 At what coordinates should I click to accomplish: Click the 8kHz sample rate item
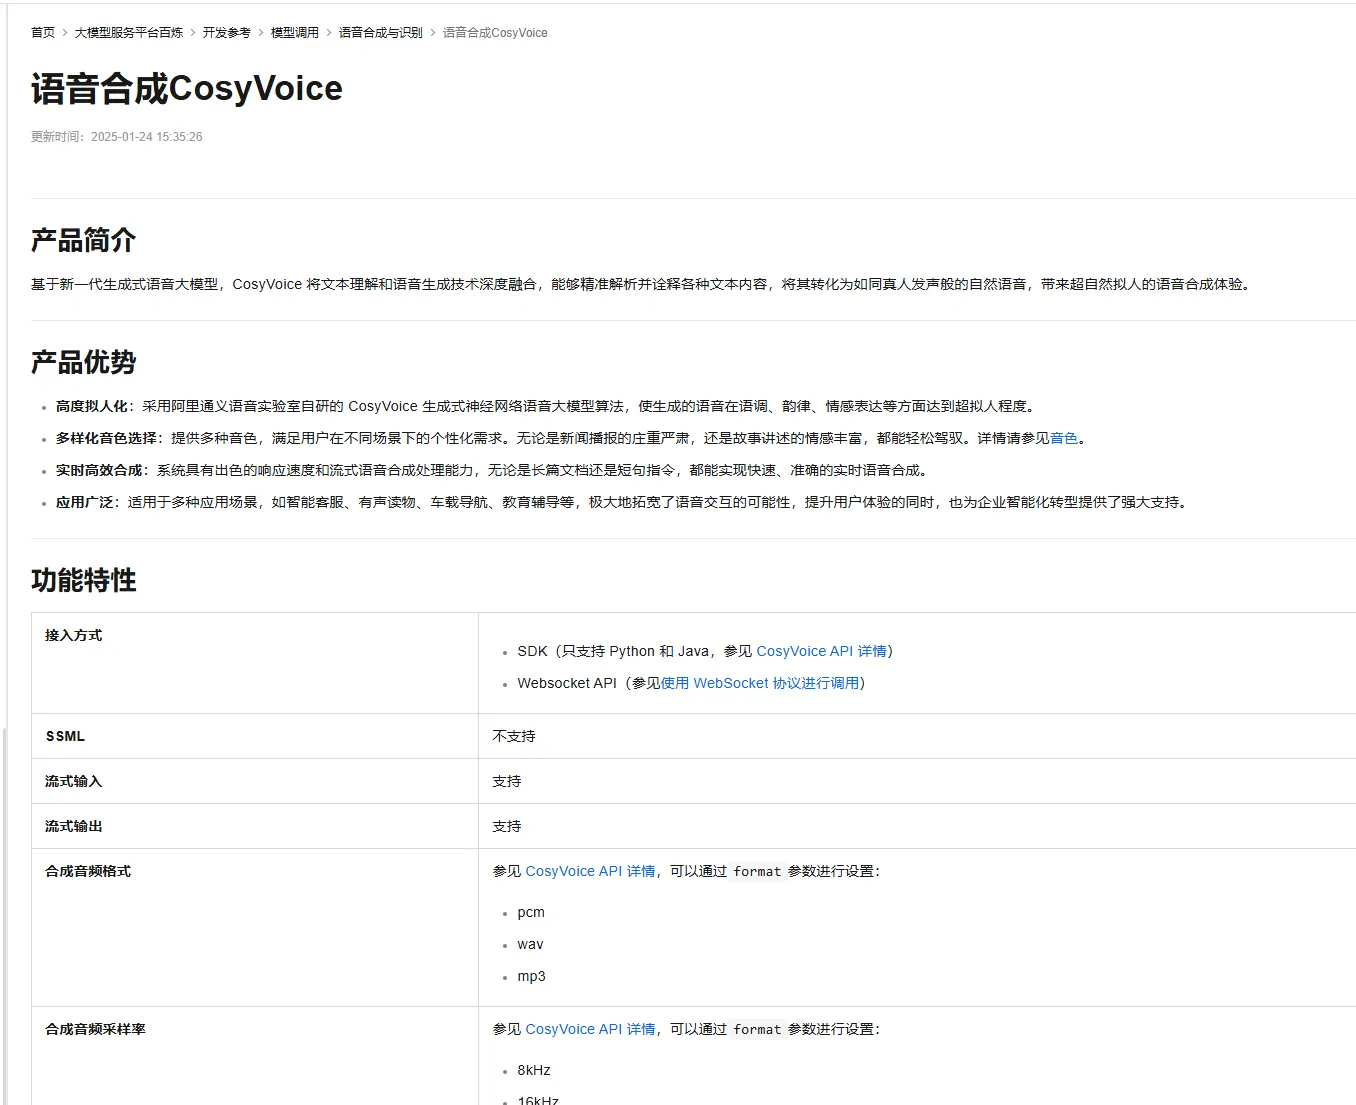(x=534, y=1070)
